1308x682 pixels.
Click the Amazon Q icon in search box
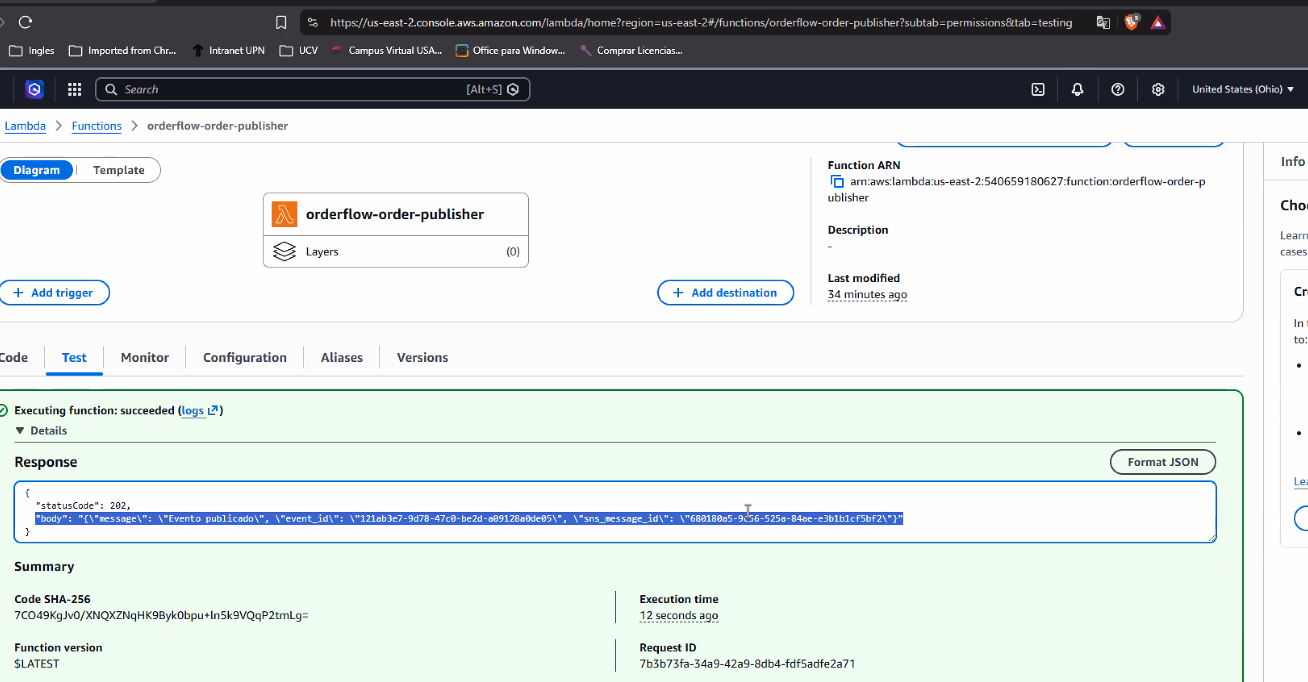click(x=513, y=89)
